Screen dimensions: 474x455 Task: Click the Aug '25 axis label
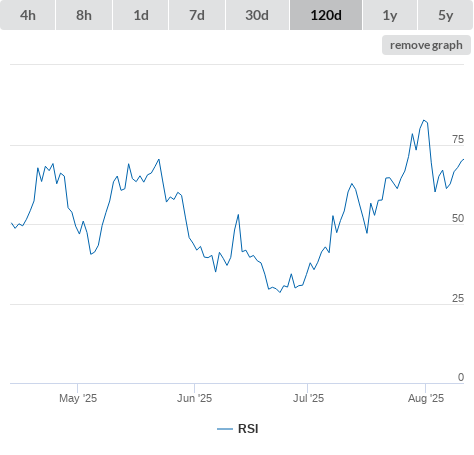[426, 398]
